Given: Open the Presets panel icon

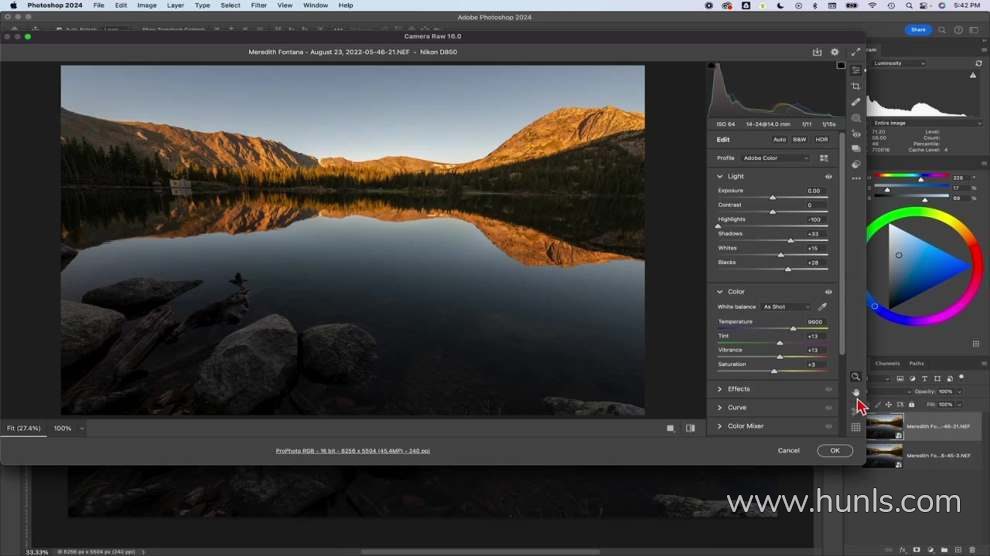Looking at the screenshot, I should [856, 164].
